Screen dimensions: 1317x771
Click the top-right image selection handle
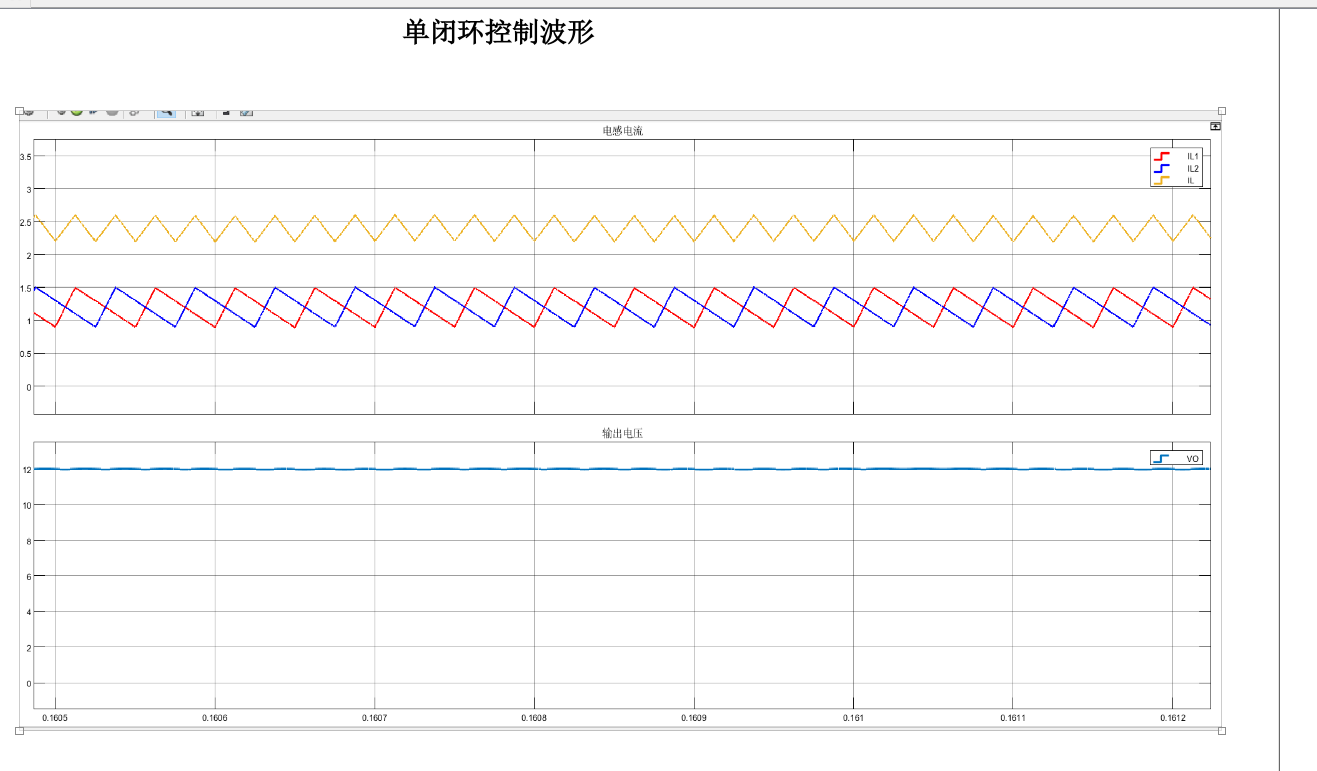pyautogui.click(x=1221, y=111)
